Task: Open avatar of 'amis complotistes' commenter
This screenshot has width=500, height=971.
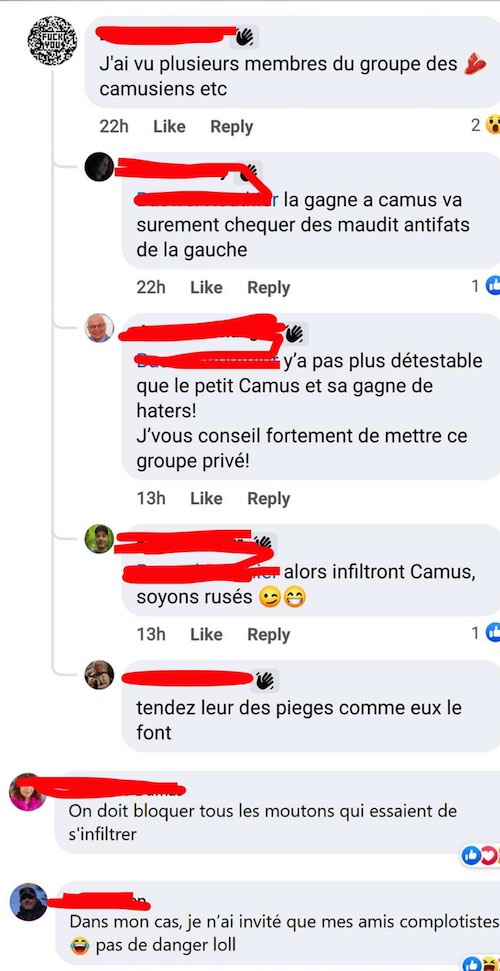Action: coord(28,902)
